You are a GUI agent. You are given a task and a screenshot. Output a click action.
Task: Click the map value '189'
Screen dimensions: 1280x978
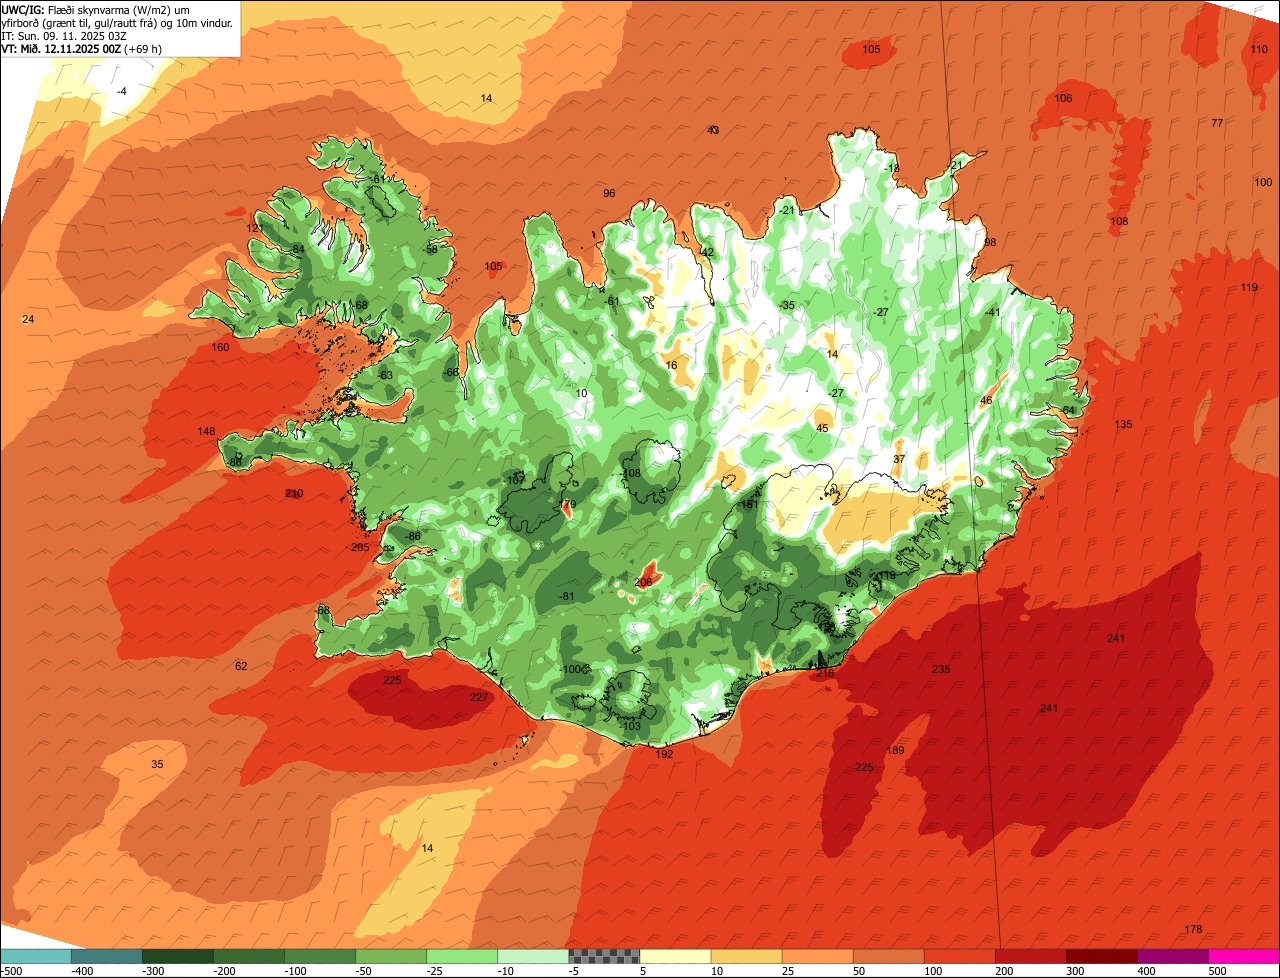coord(895,751)
